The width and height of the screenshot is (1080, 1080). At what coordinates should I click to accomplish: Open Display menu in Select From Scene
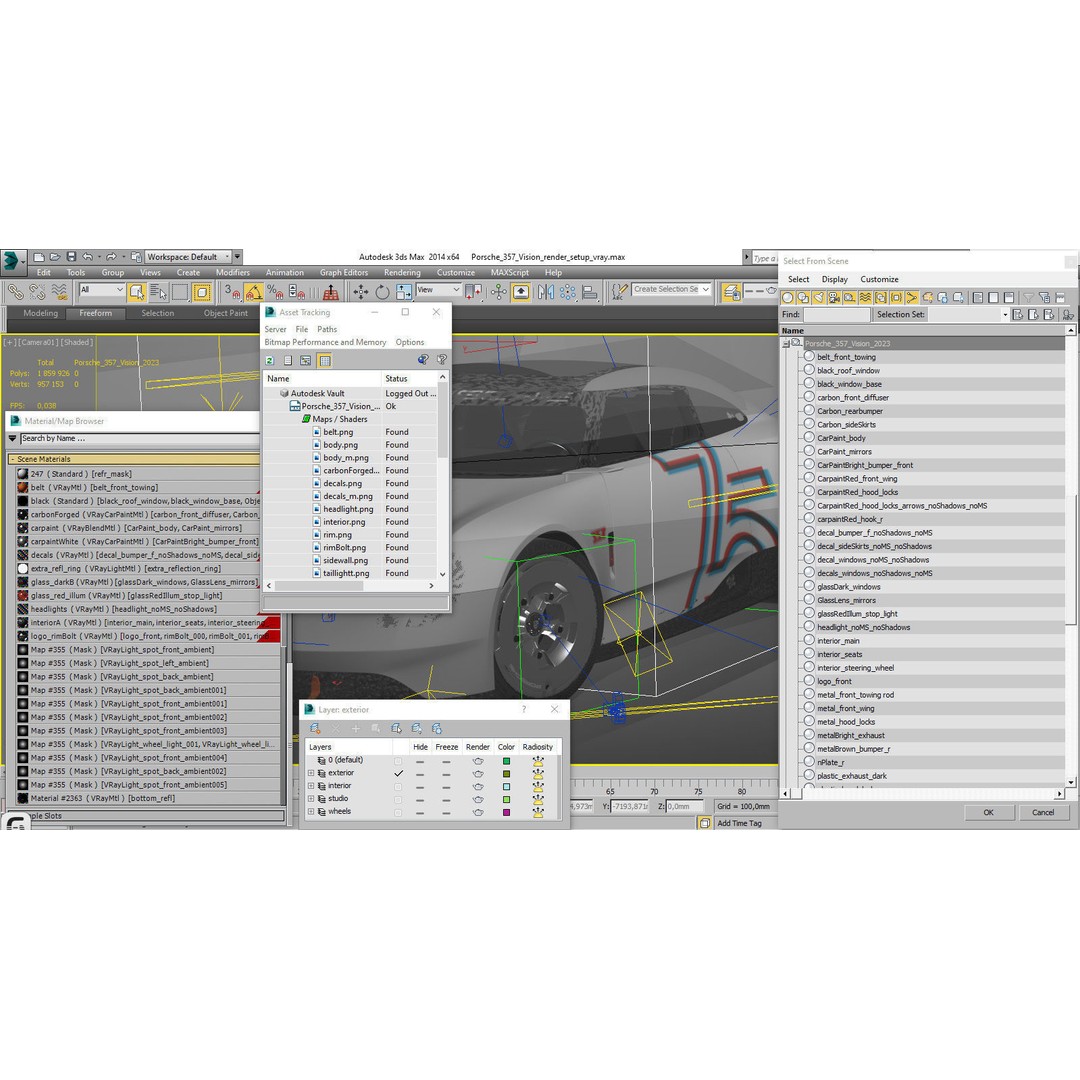[834, 280]
